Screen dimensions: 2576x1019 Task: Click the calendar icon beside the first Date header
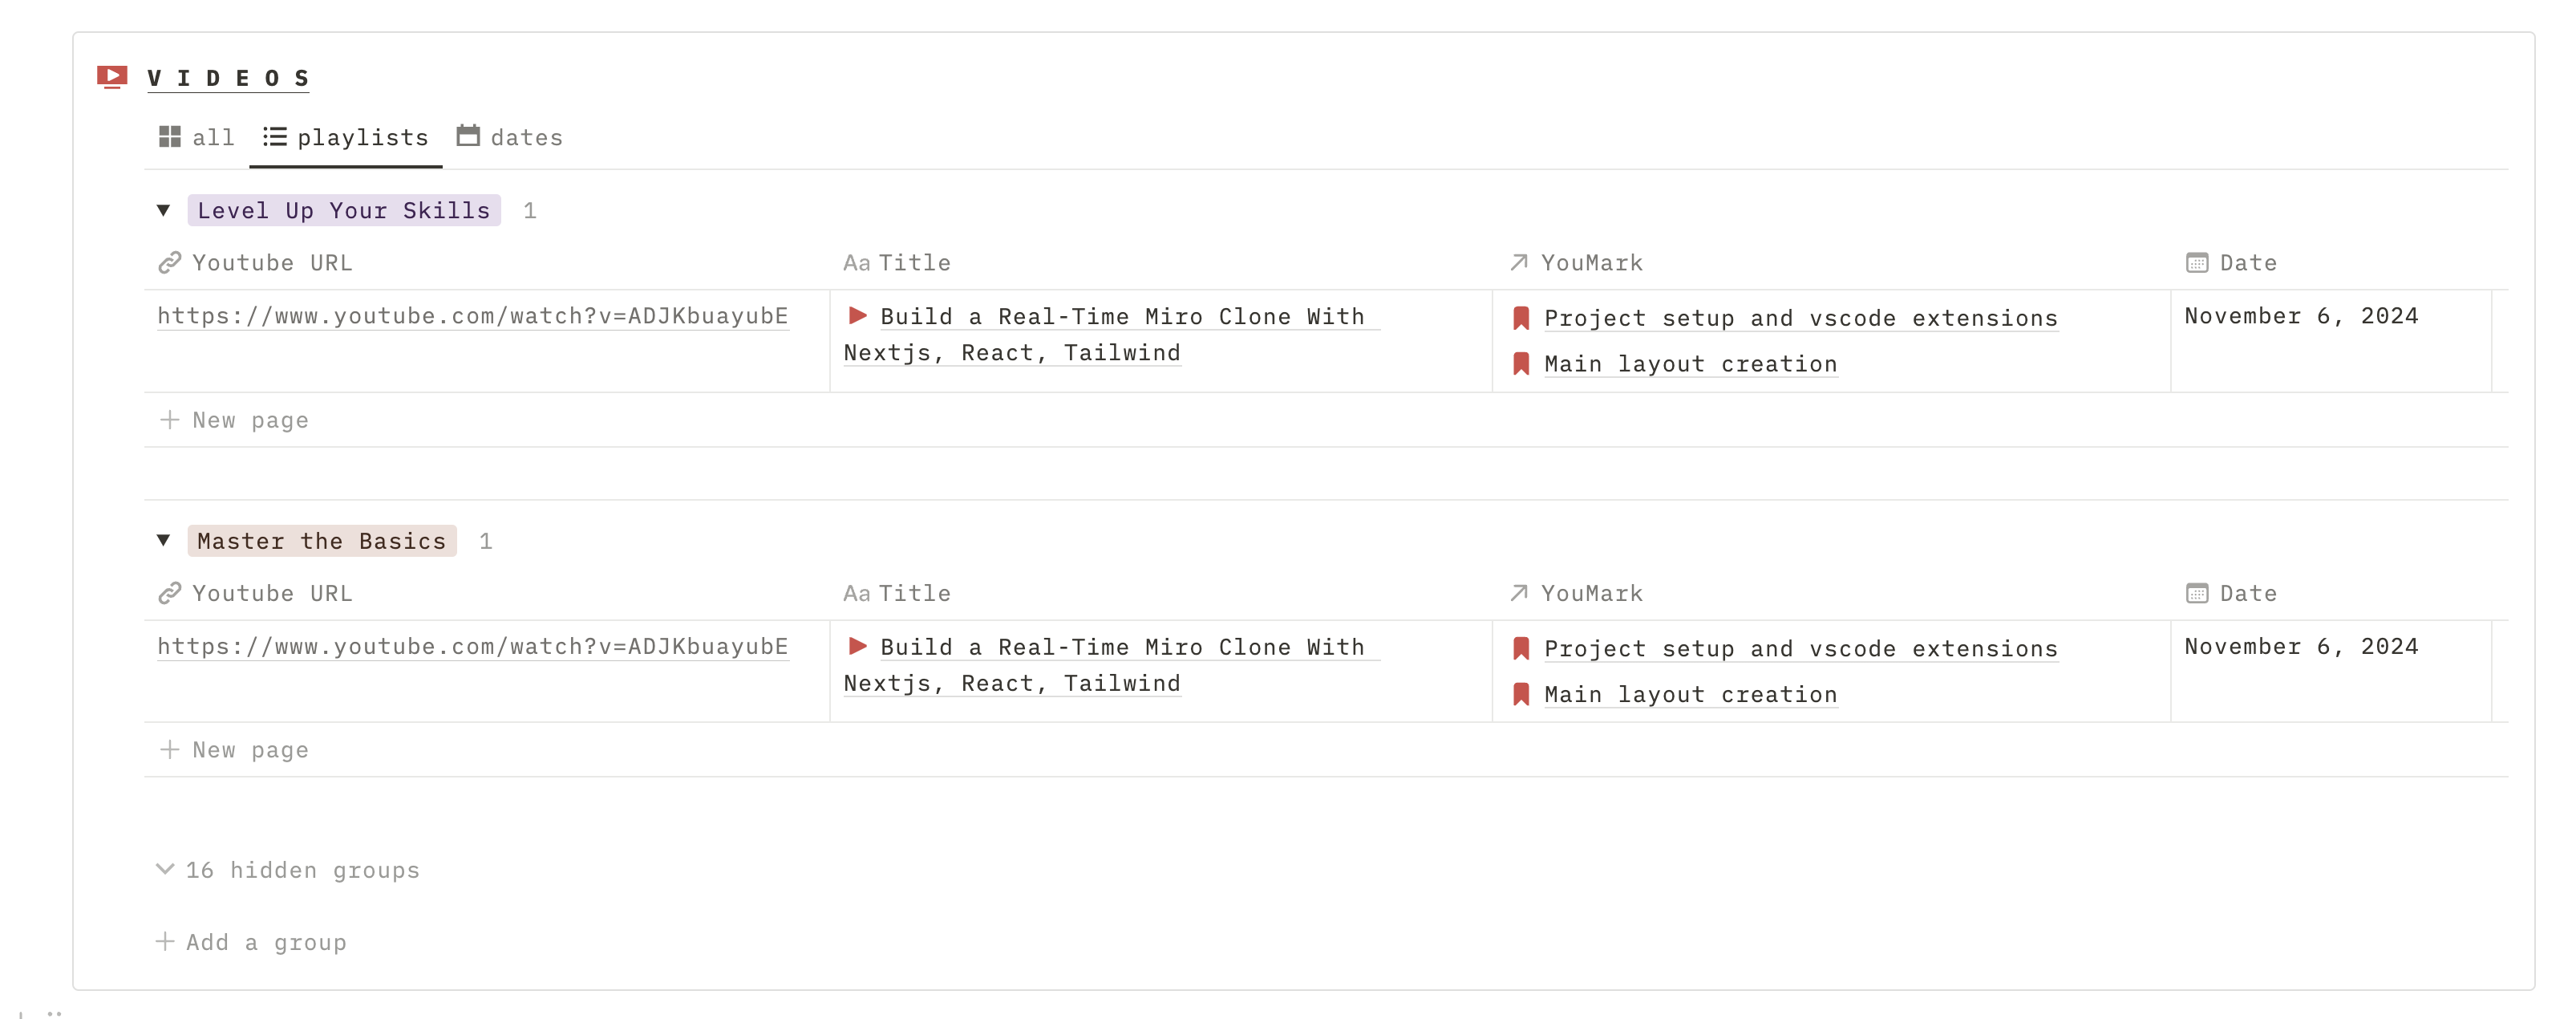click(2197, 263)
